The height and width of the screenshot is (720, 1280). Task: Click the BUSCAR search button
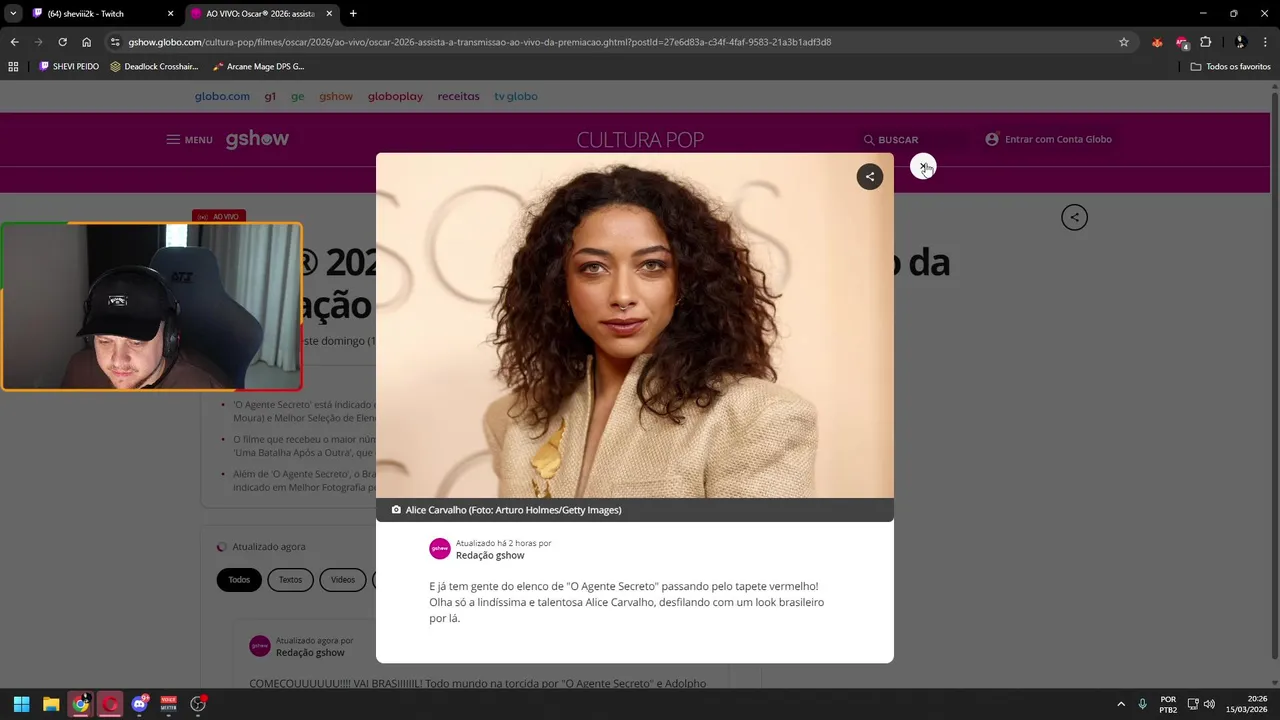(891, 140)
